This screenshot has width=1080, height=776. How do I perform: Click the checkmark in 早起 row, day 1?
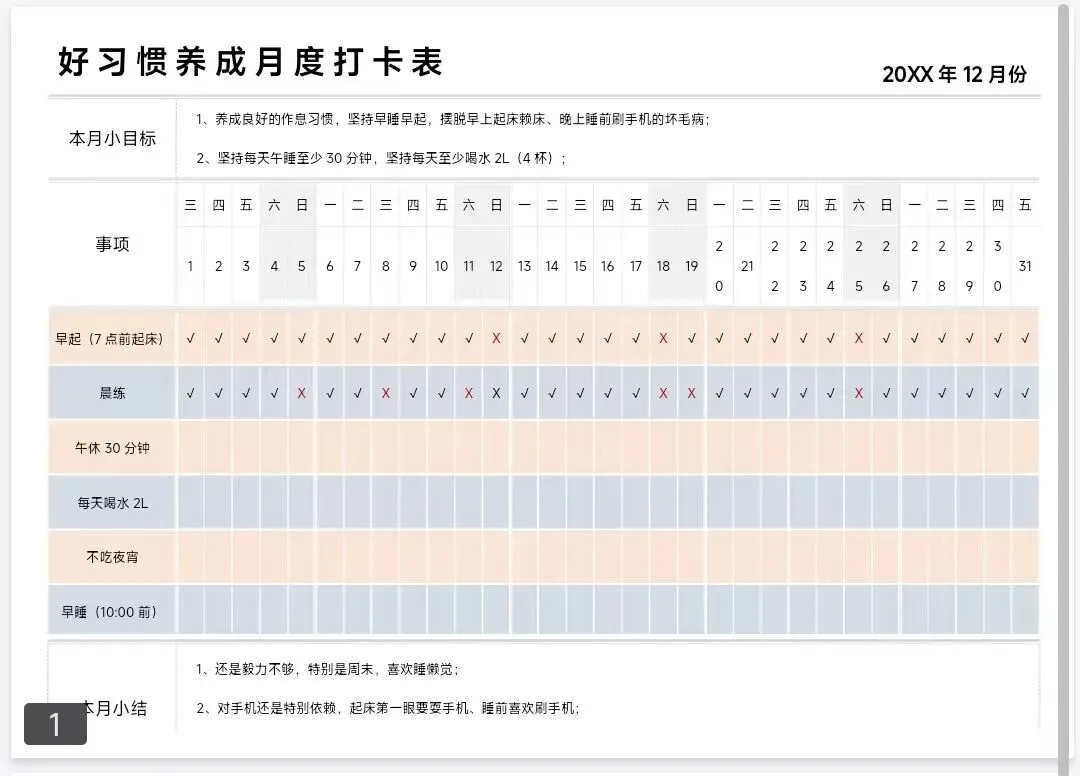(x=191, y=338)
